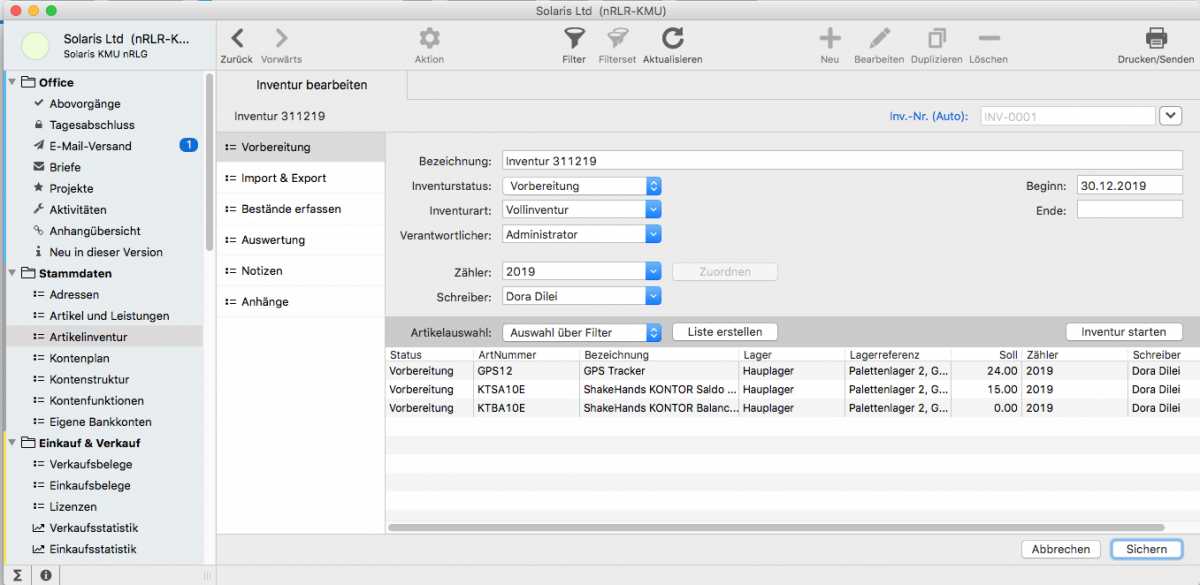Image resolution: width=1200 pixels, height=585 pixels.
Task: Collapse the Stammdaten sidebar section
Action: 13,273
